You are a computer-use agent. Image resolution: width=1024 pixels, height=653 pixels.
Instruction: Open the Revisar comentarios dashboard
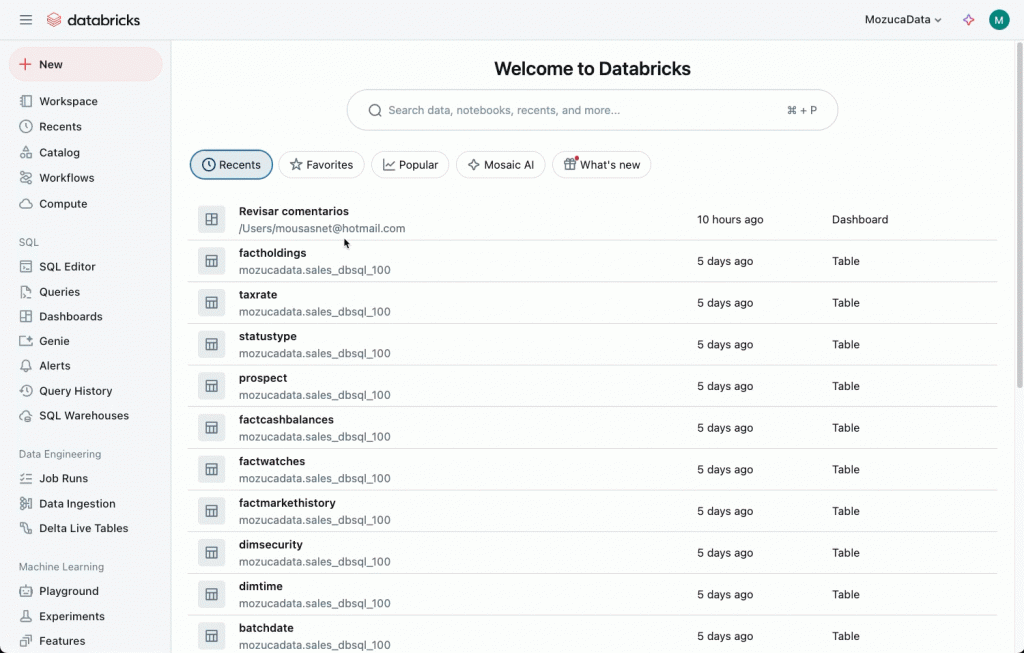coord(293,212)
